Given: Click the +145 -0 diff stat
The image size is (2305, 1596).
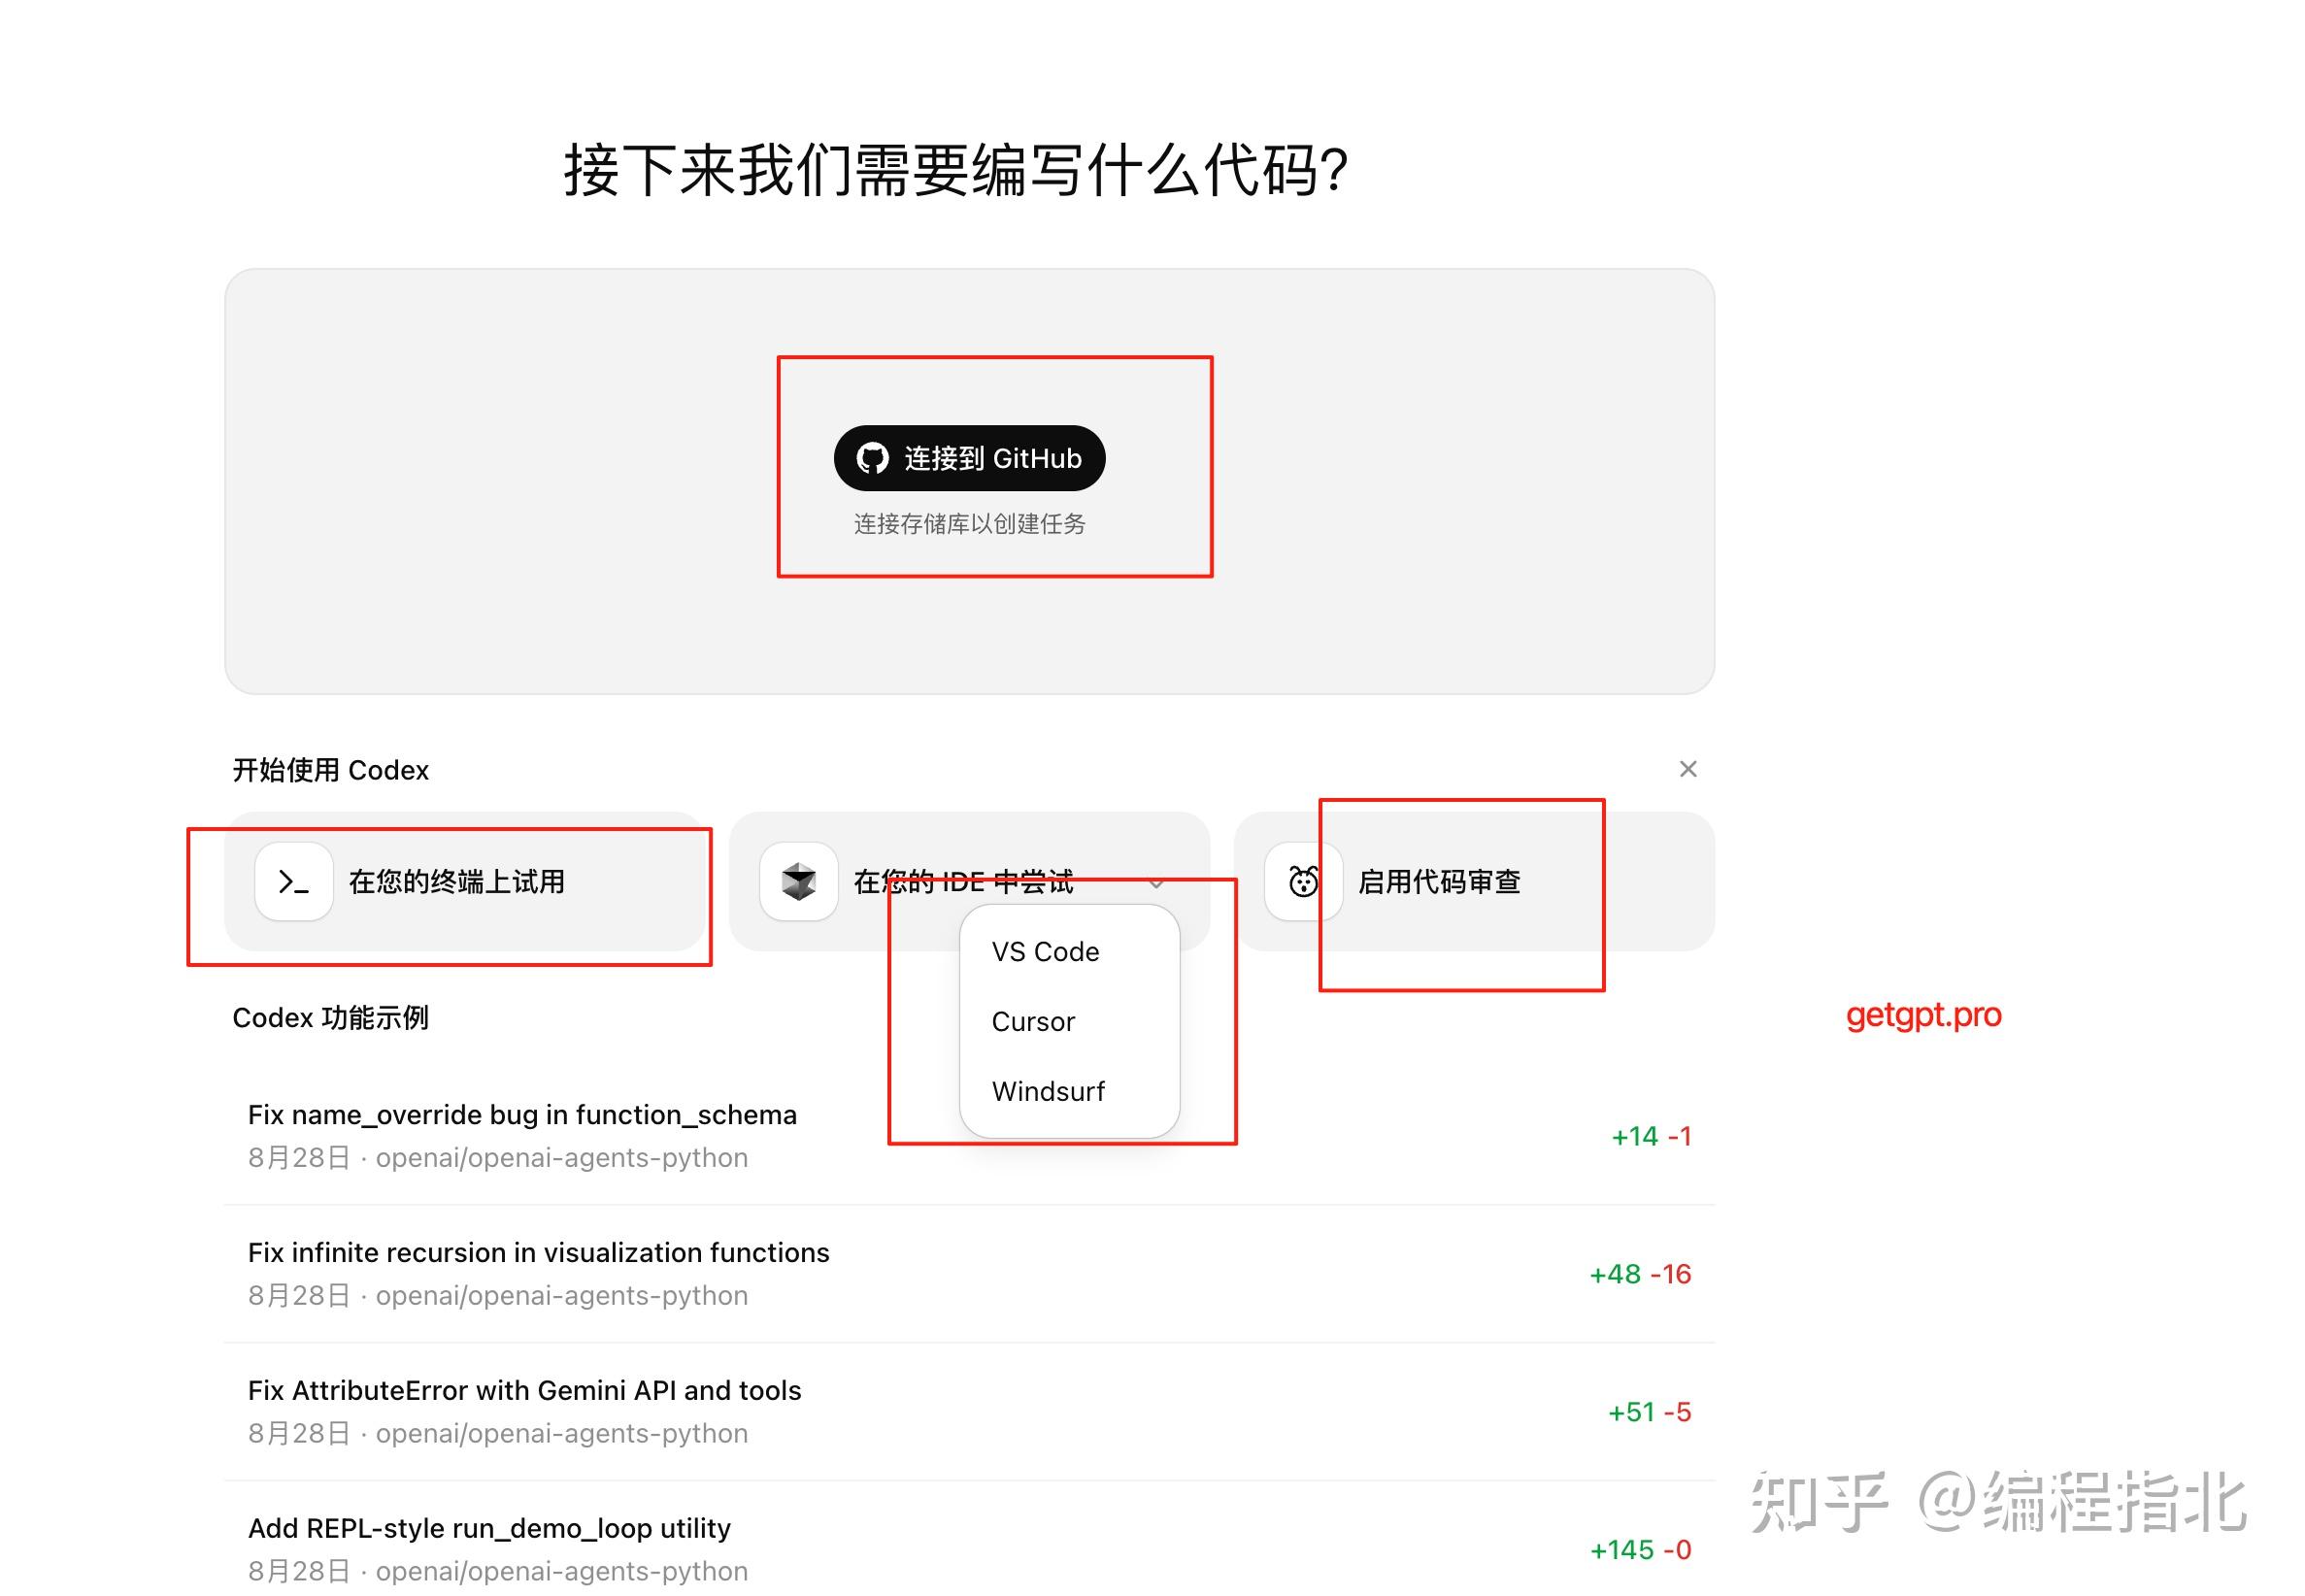Looking at the screenshot, I should 1637,1550.
